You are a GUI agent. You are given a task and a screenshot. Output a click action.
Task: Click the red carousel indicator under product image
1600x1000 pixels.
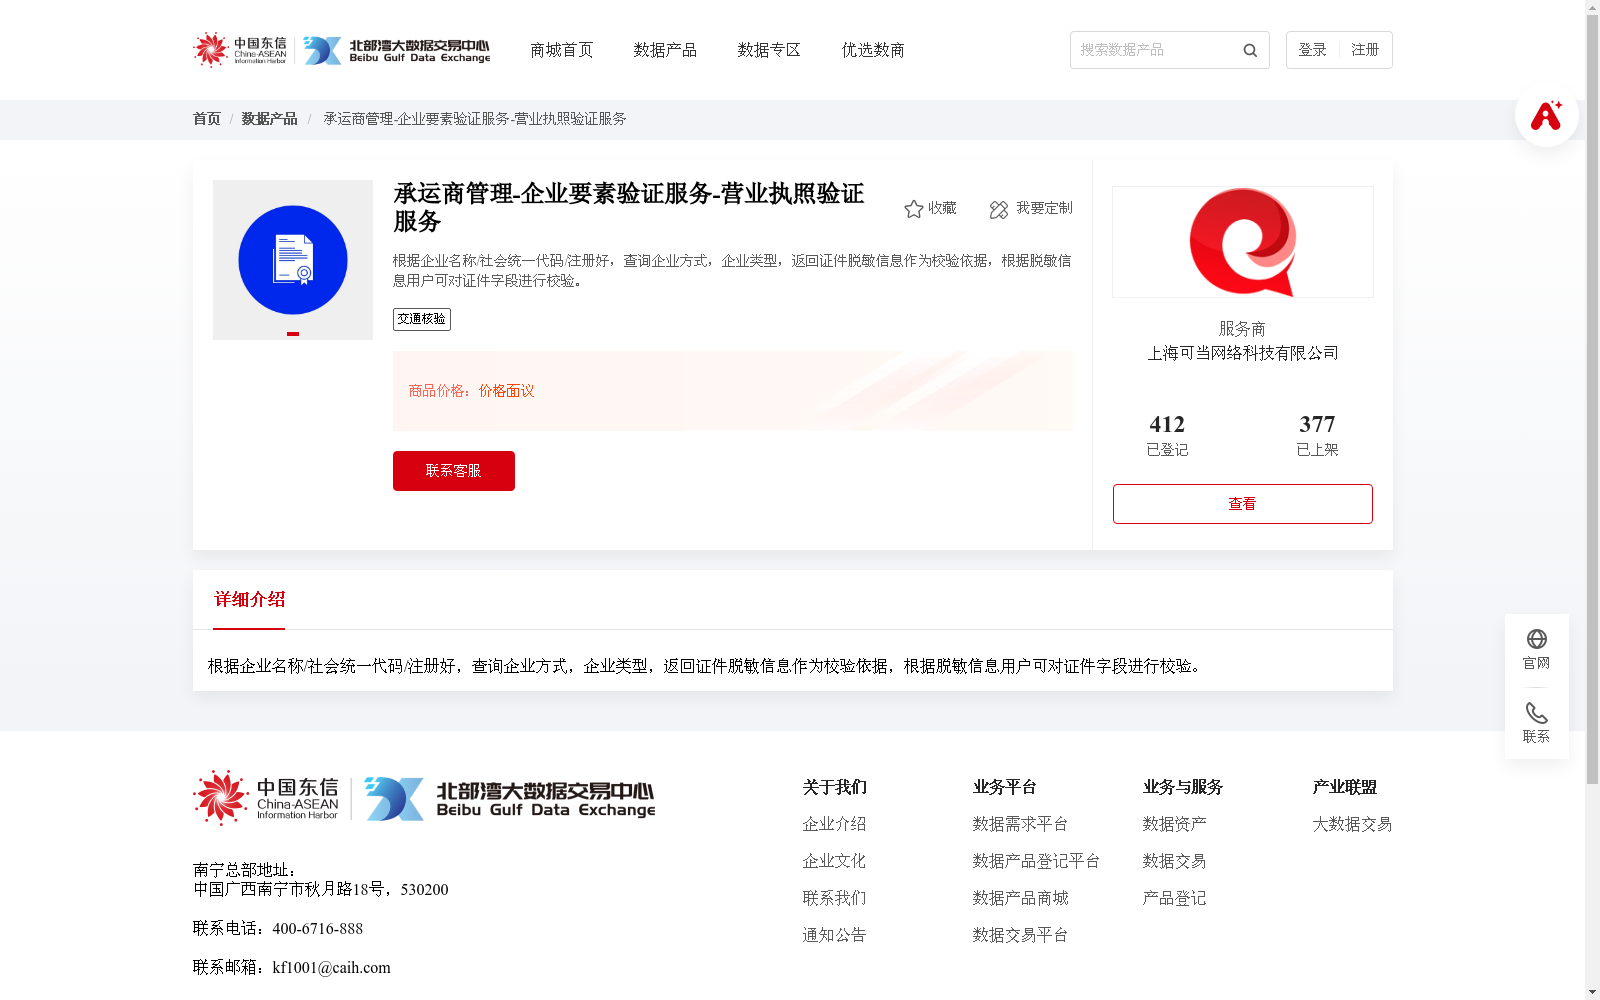click(x=293, y=334)
